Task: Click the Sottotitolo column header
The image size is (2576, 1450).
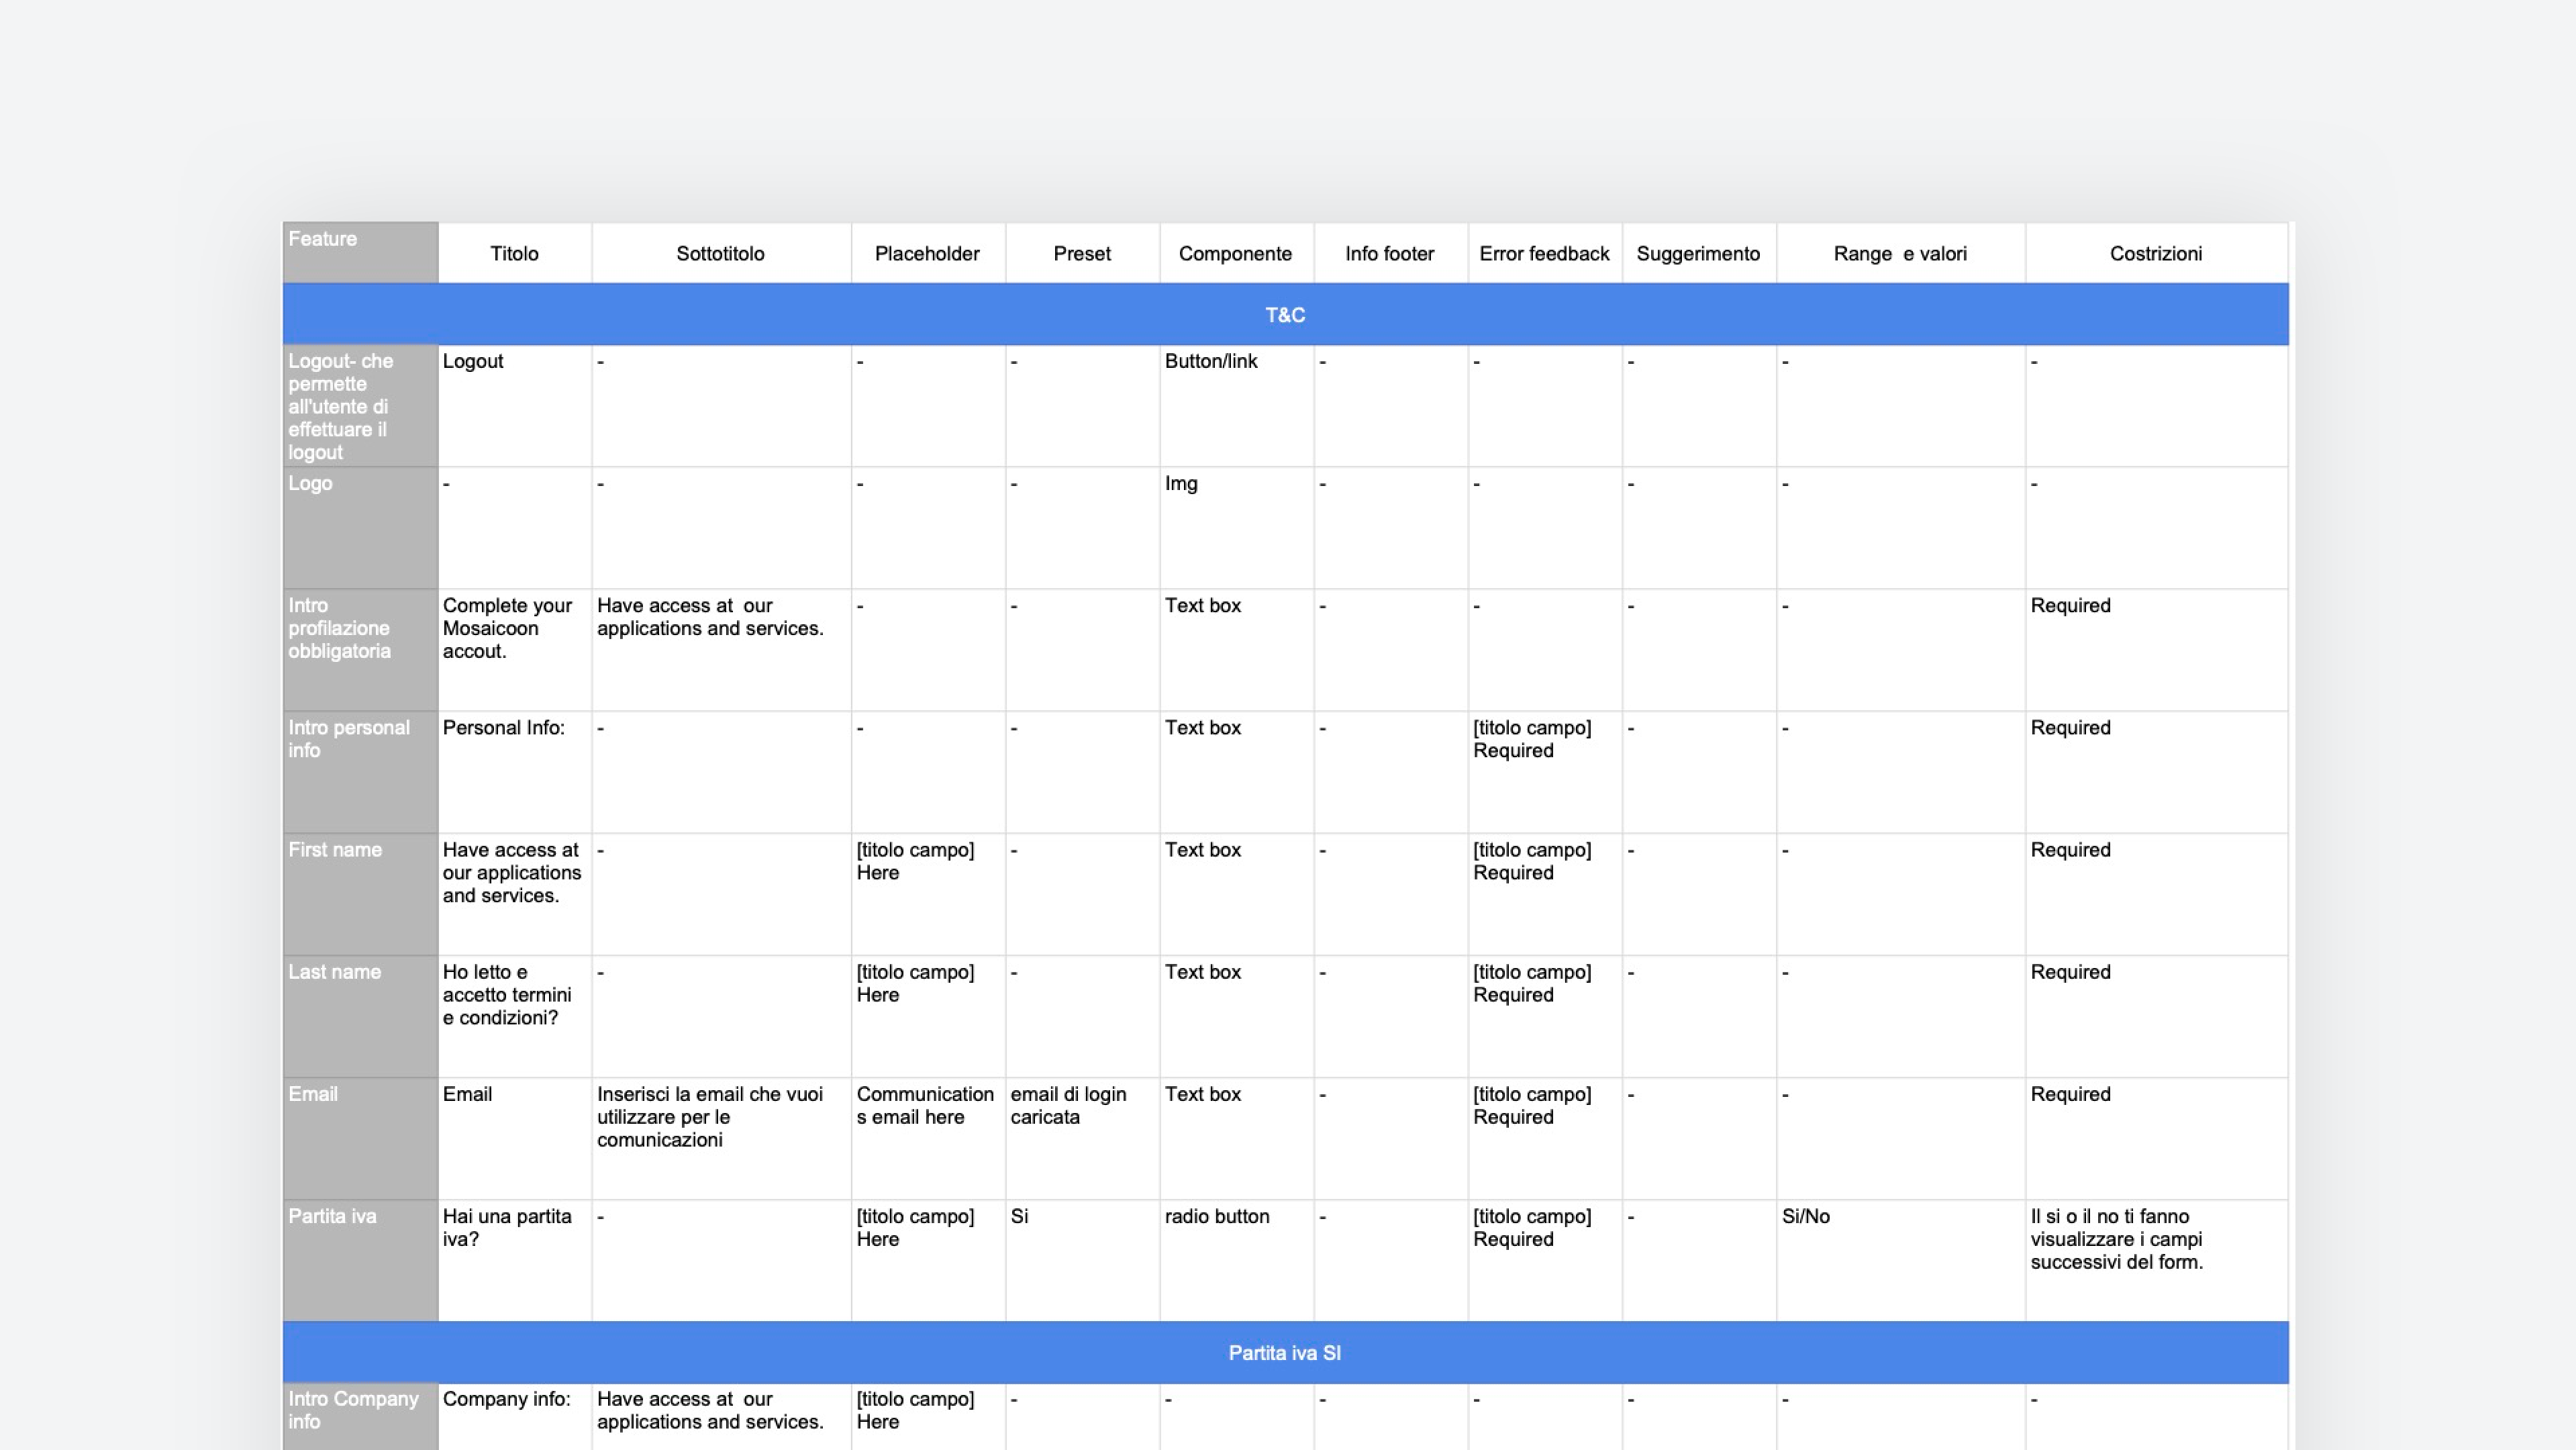Action: (721, 253)
